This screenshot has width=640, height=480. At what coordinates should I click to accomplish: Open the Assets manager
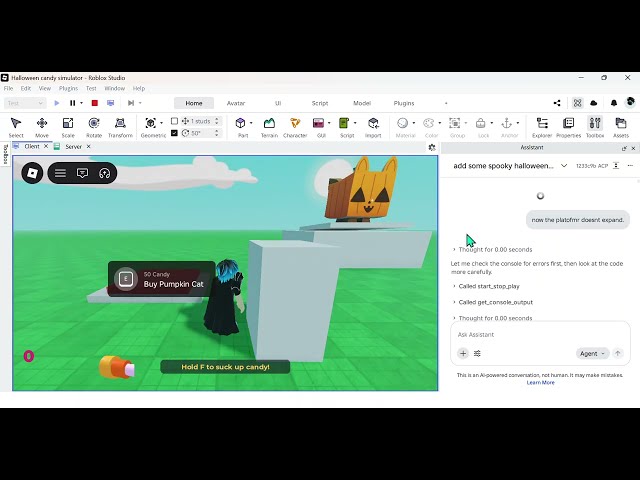621,127
